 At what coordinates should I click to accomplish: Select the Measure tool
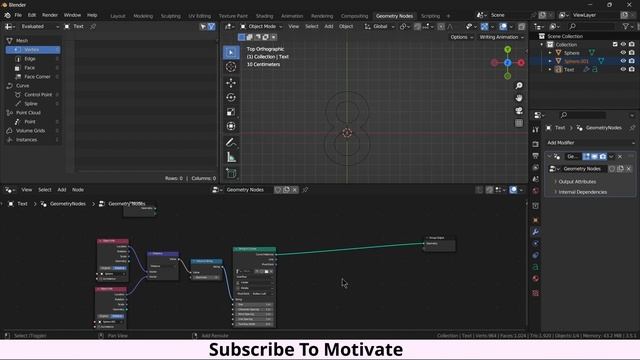231,157
